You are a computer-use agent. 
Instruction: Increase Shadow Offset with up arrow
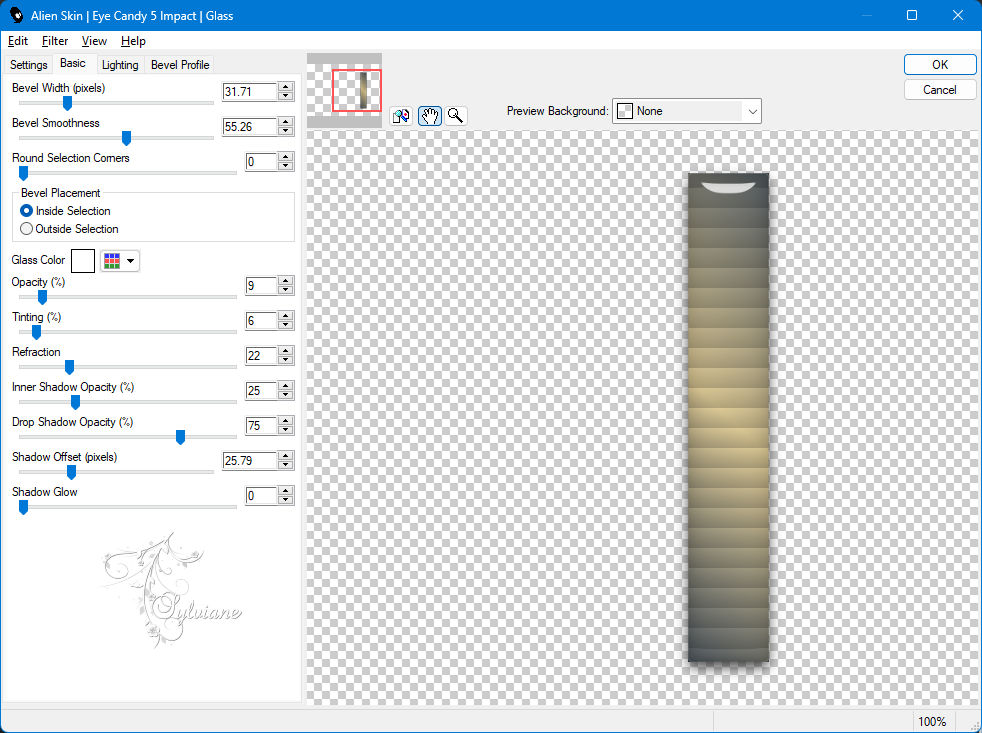pyautogui.click(x=286, y=457)
